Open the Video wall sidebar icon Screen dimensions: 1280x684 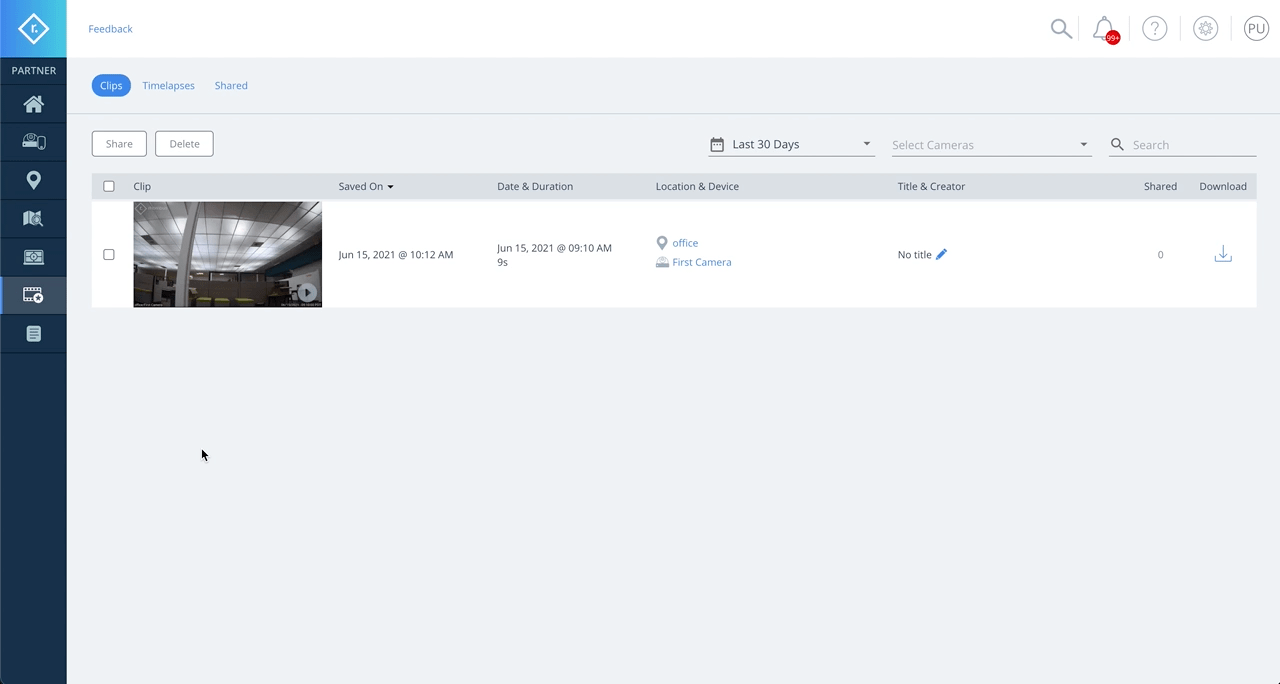pyautogui.click(x=33, y=257)
